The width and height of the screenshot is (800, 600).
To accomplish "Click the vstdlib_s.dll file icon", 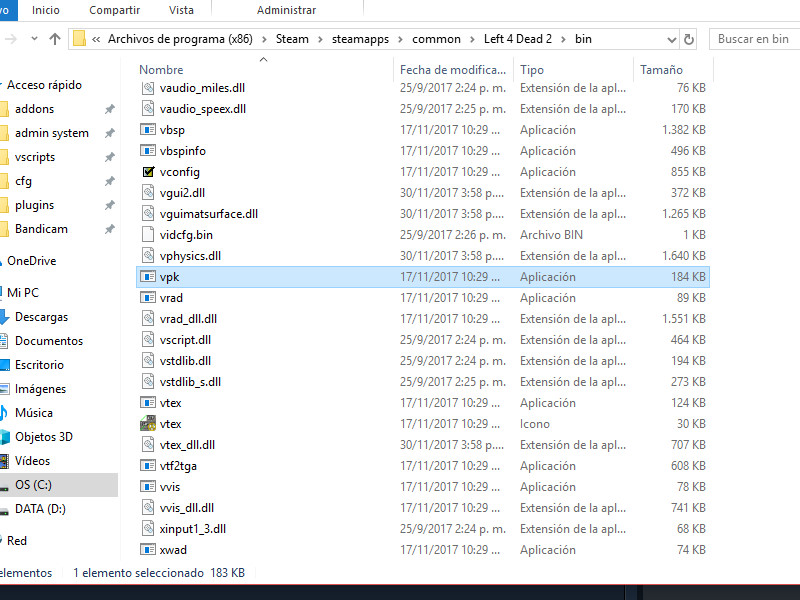I will (148, 382).
